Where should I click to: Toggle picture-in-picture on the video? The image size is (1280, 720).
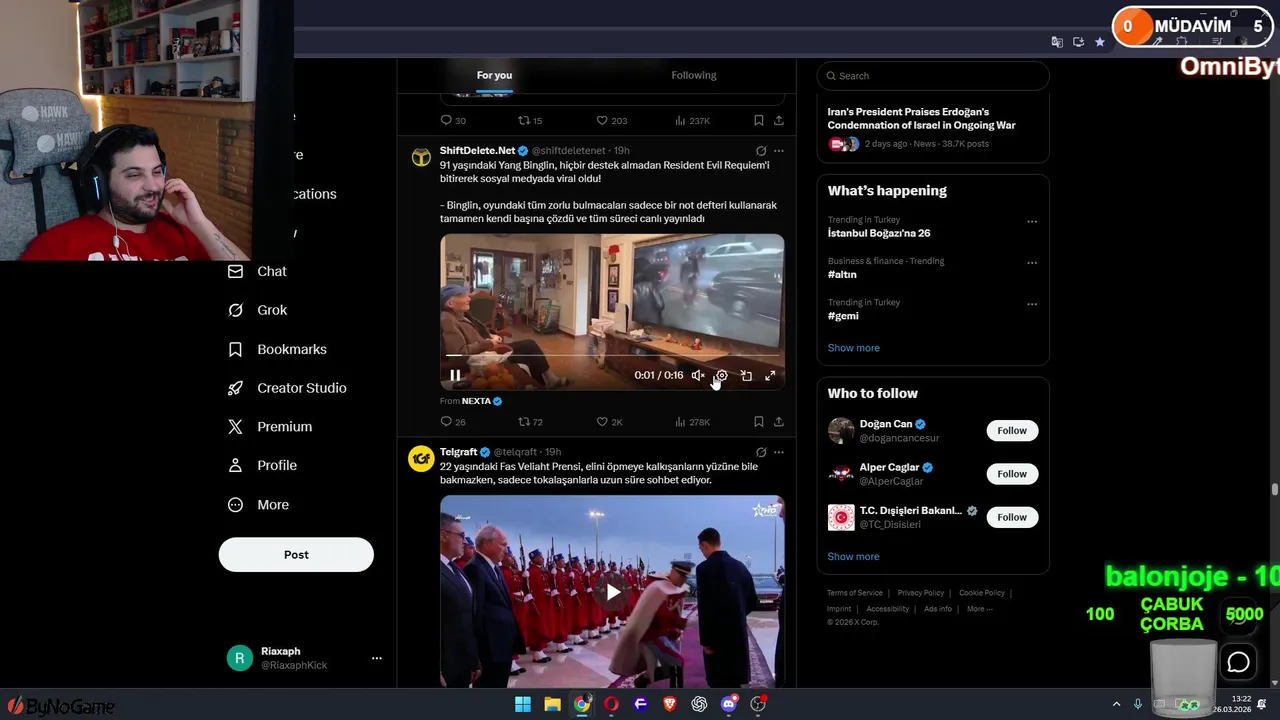(746, 376)
